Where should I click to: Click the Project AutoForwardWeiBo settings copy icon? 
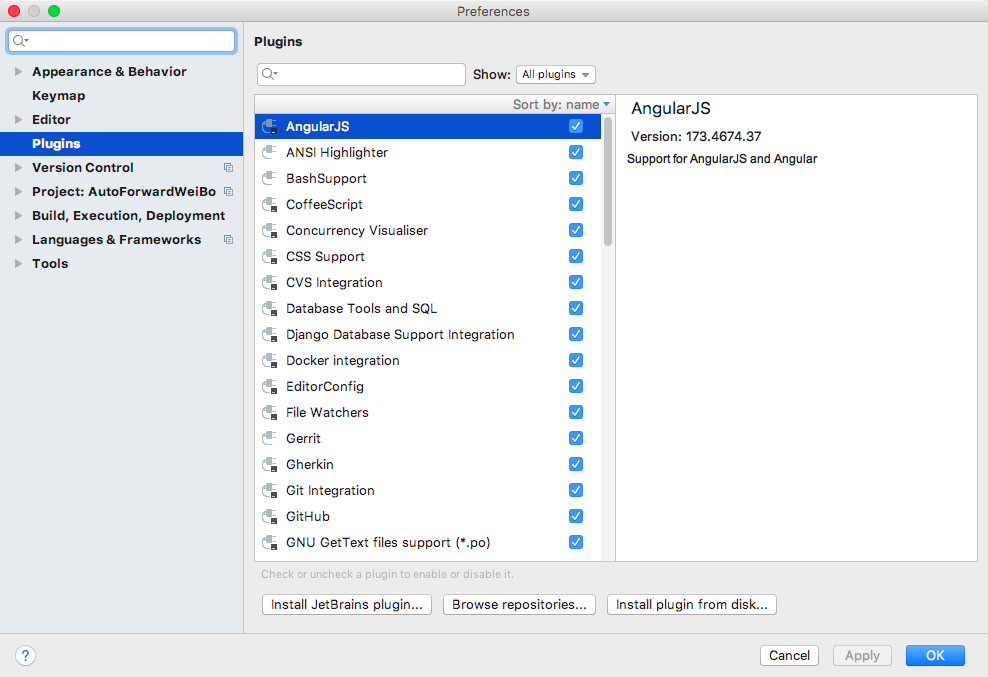pos(228,192)
